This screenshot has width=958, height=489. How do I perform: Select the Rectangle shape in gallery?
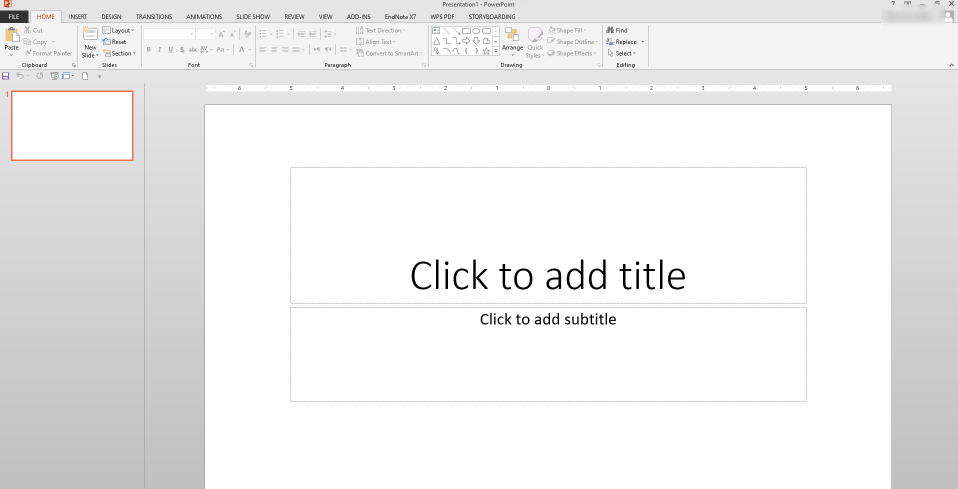(x=466, y=31)
